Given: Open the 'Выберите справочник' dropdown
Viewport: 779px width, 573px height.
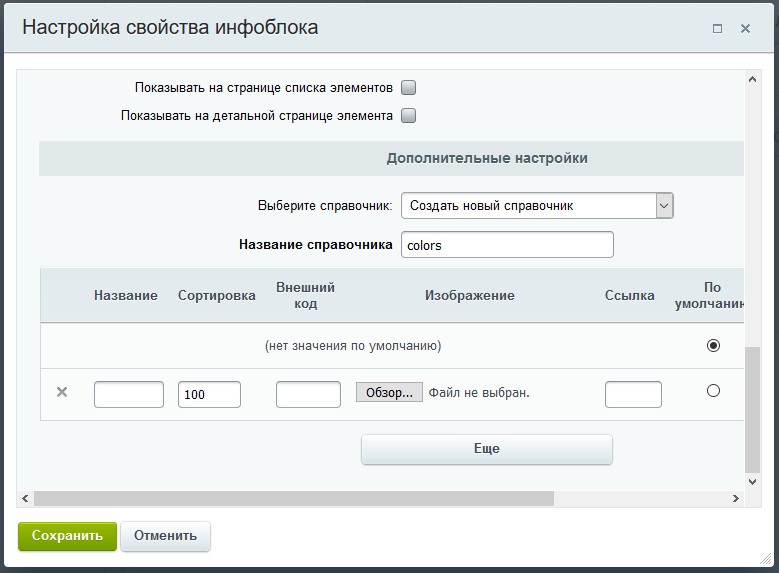Looking at the screenshot, I should coord(537,206).
